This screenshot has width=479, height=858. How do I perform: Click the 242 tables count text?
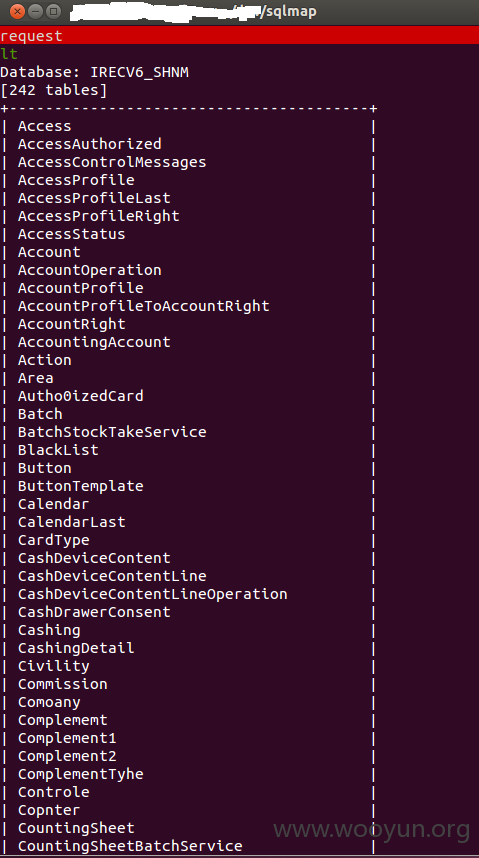(54, 90)
